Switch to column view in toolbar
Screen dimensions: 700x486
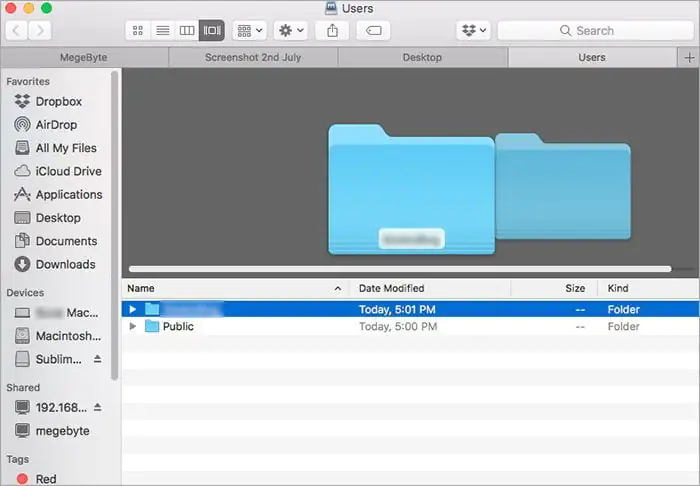coord(187,31)
